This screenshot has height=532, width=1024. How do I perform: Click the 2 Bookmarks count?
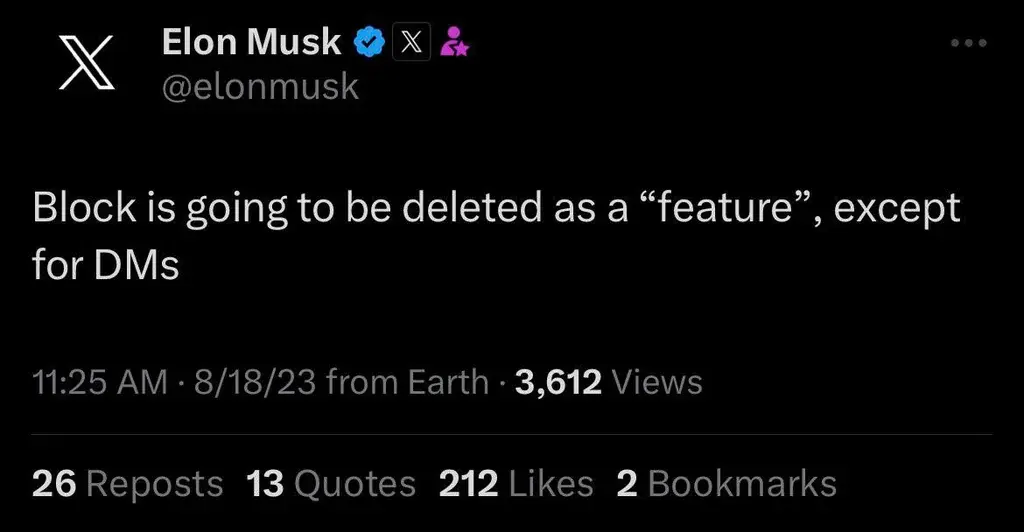click(726, 484)
